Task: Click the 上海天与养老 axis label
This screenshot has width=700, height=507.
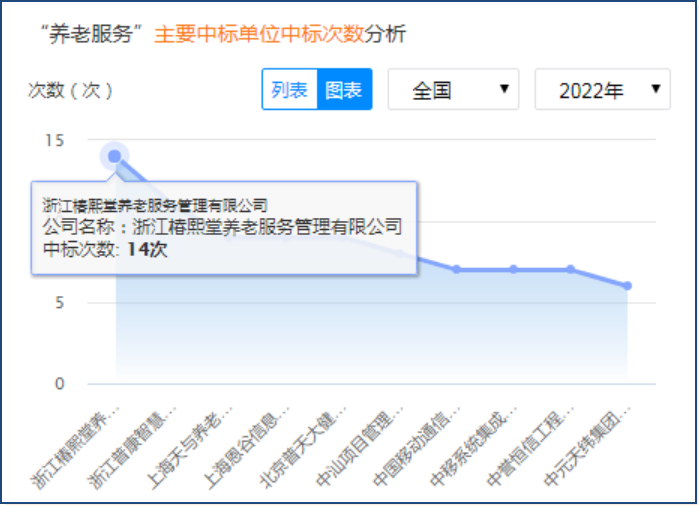Action: click(x=192, y=447)
